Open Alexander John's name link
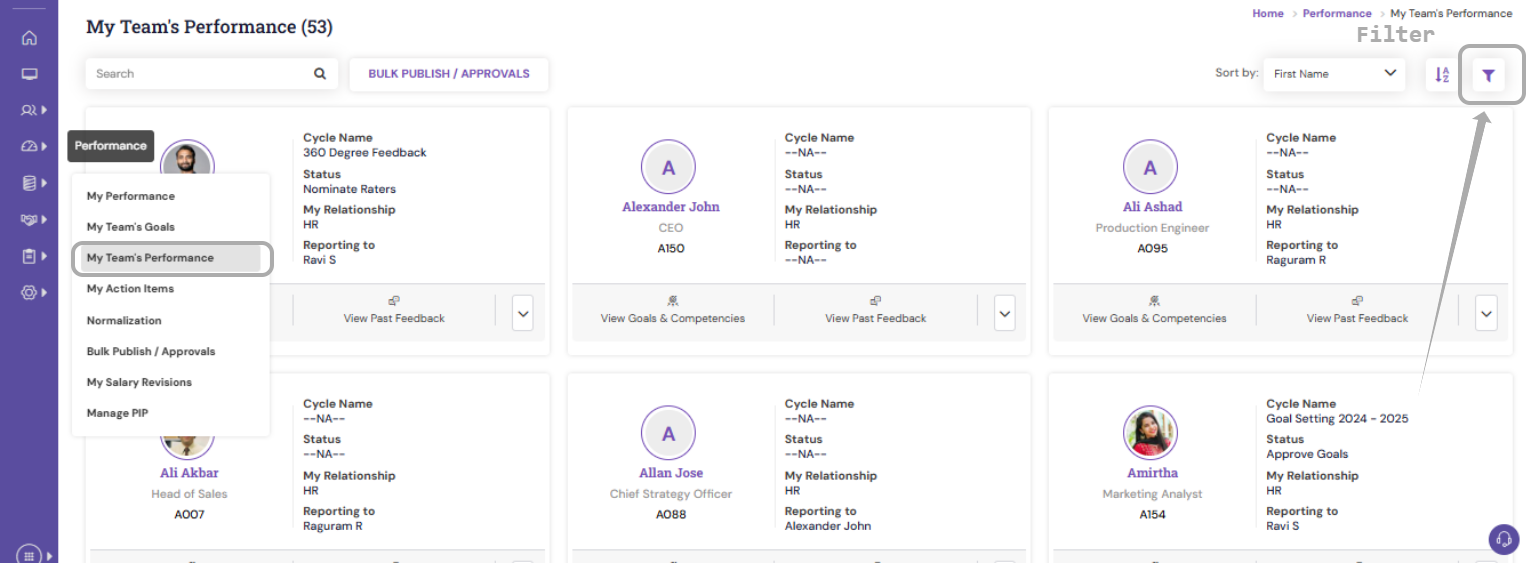The width and height of the screenshot is (1531, 563). point(670,207)
